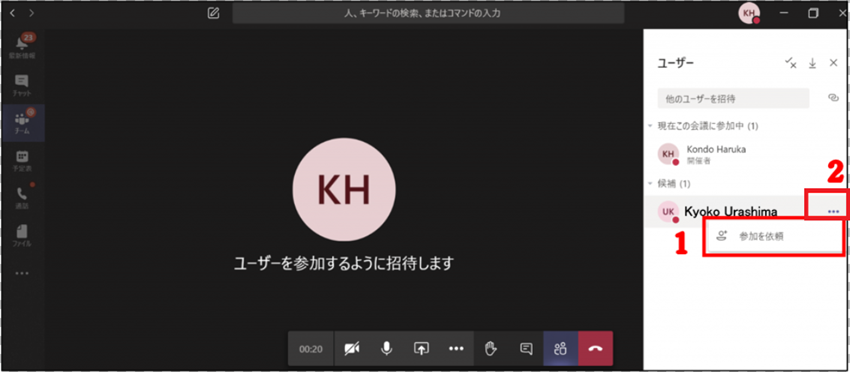The height and width of the screenshot is (372, 850).
Task: Mute all participants icon in panel header
Action: pos(791,63)
